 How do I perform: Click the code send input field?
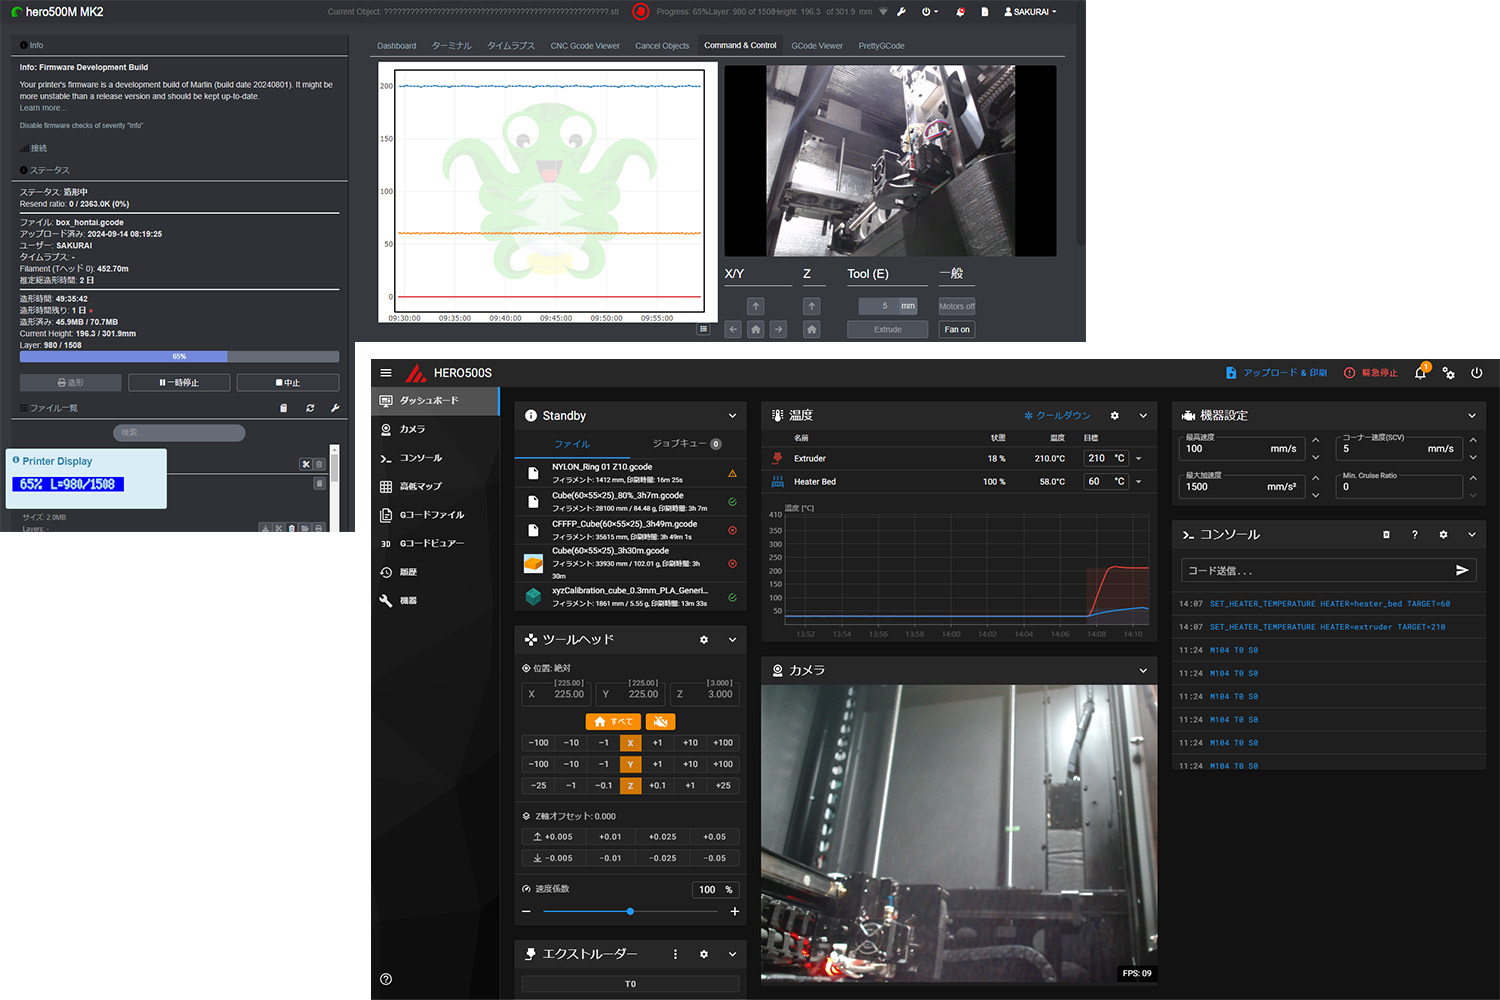tap(1318, 570)
